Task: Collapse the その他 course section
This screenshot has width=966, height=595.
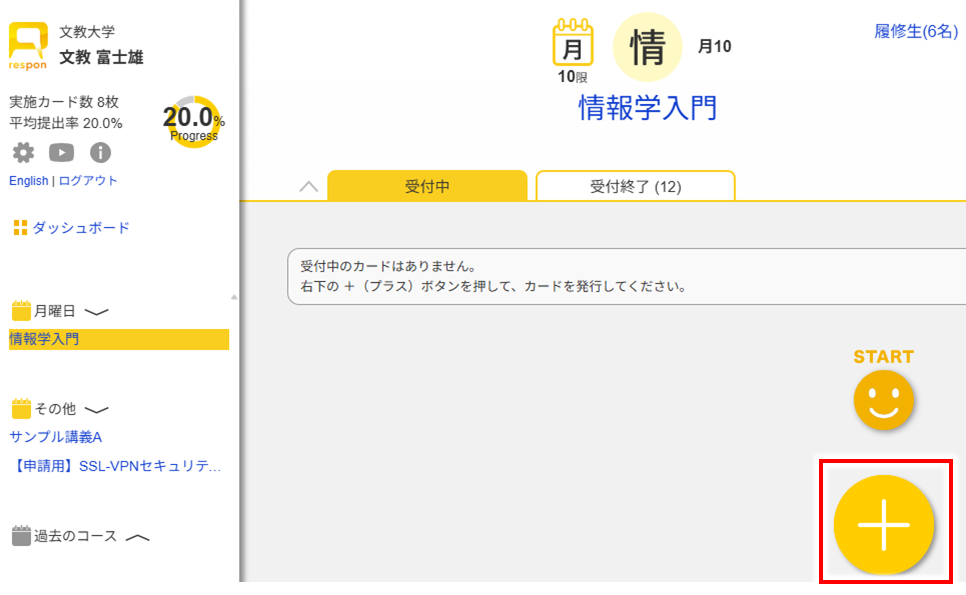Action: (x=97, y=410)
